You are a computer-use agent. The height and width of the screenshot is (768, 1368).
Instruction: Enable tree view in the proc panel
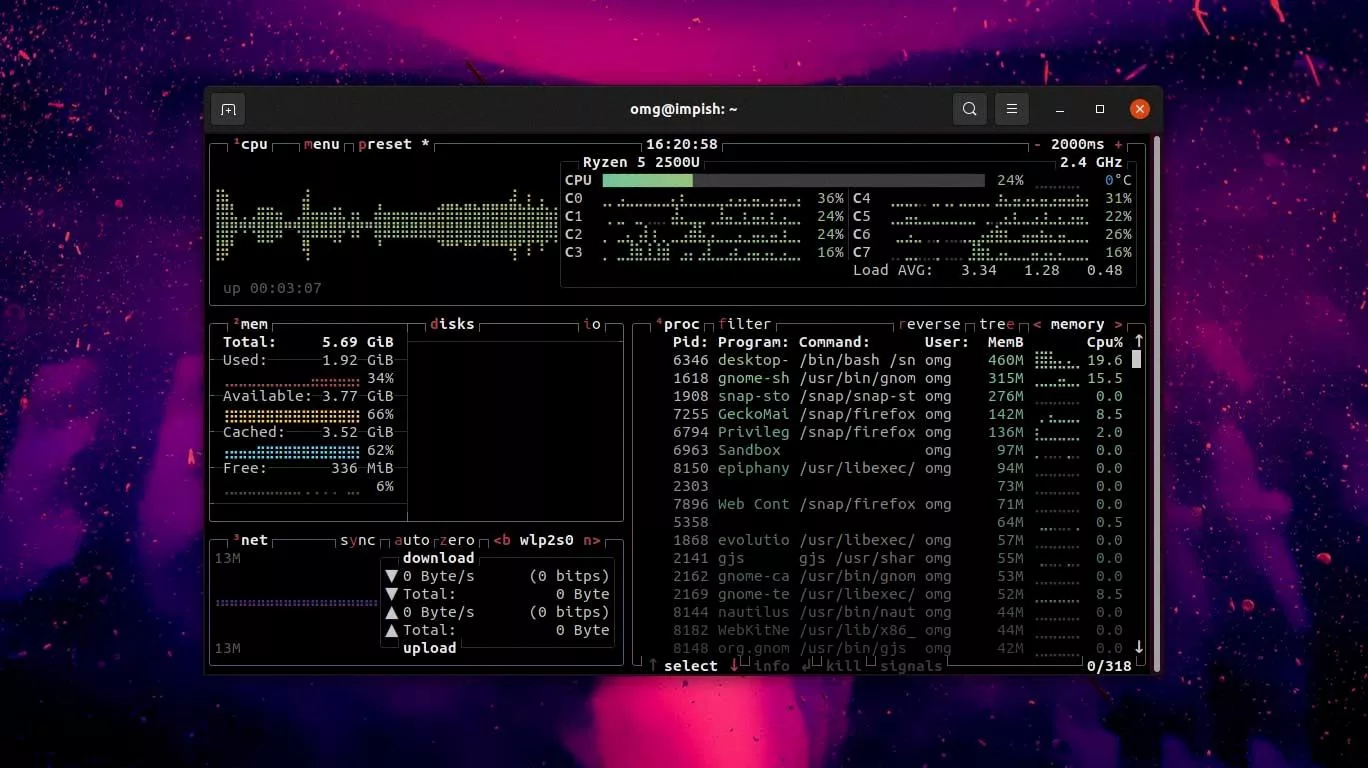pyautogui.click(x=994, y=324)
